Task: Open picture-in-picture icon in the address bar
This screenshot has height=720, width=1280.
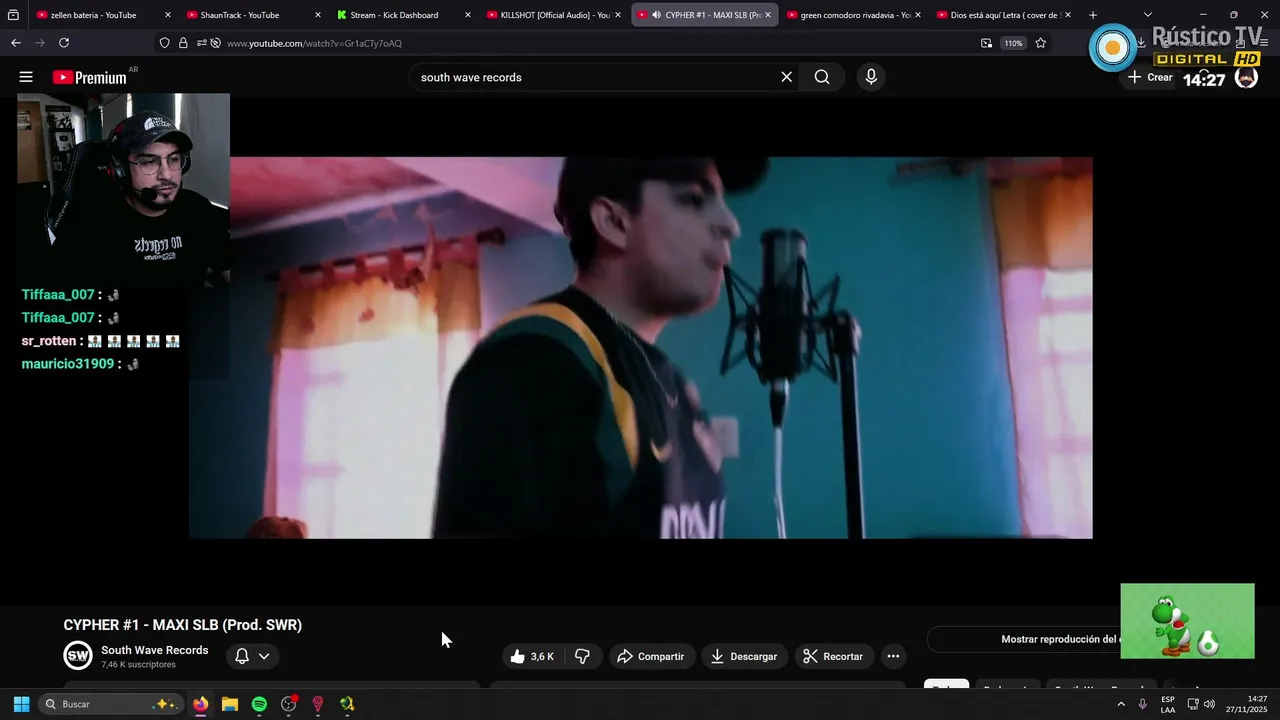Action: (x=987, y=43)
